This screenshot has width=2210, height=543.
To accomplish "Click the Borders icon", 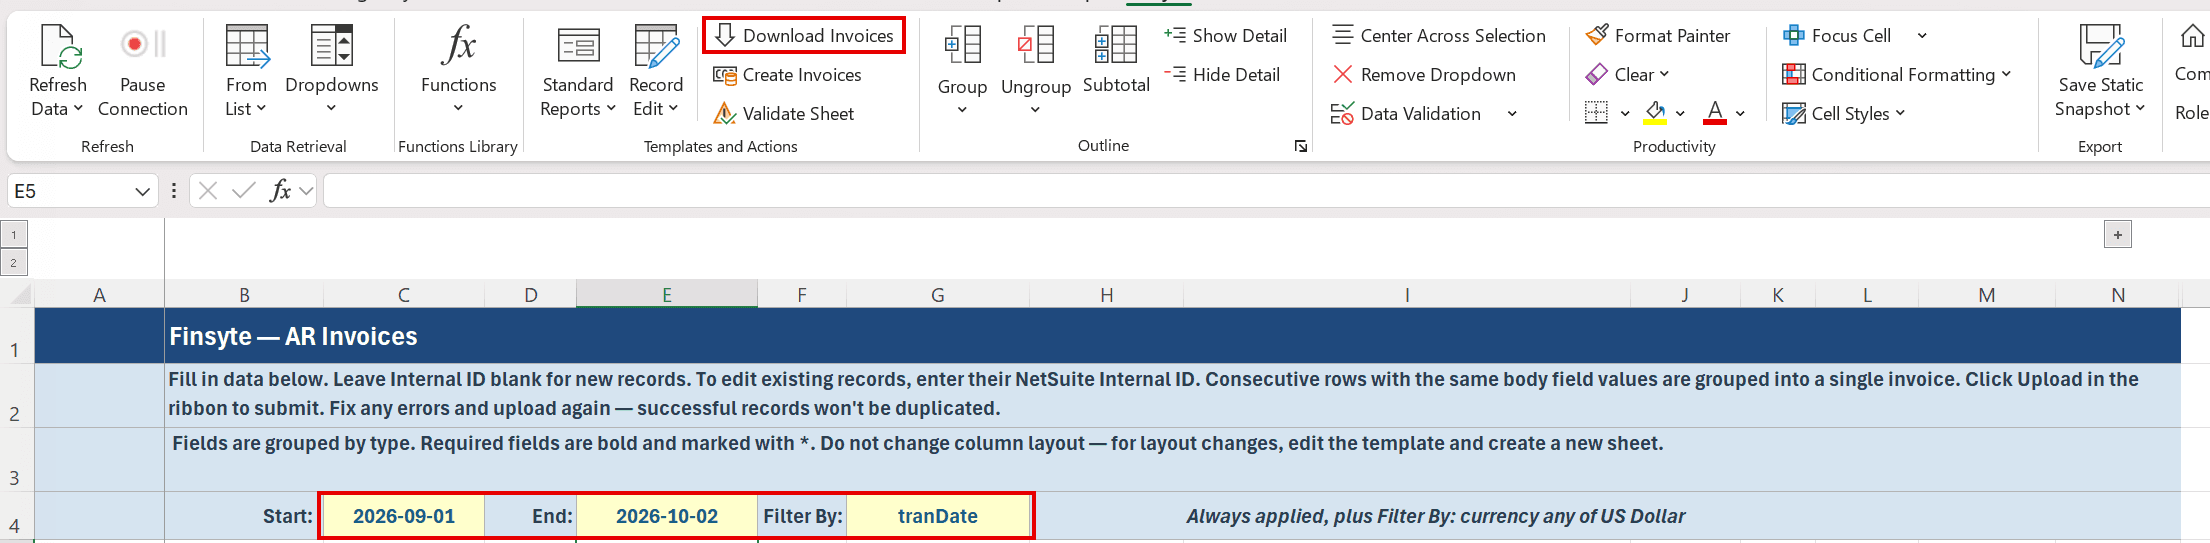I will [x=1596, y=113].
